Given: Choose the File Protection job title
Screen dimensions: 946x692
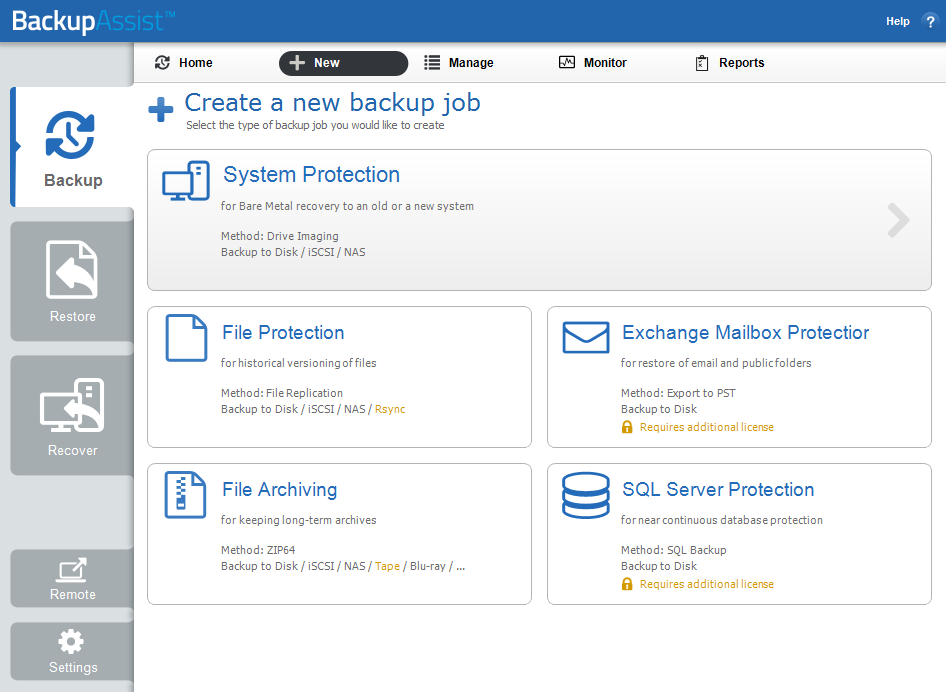Looking at the screenshot, I should (283, 332).
